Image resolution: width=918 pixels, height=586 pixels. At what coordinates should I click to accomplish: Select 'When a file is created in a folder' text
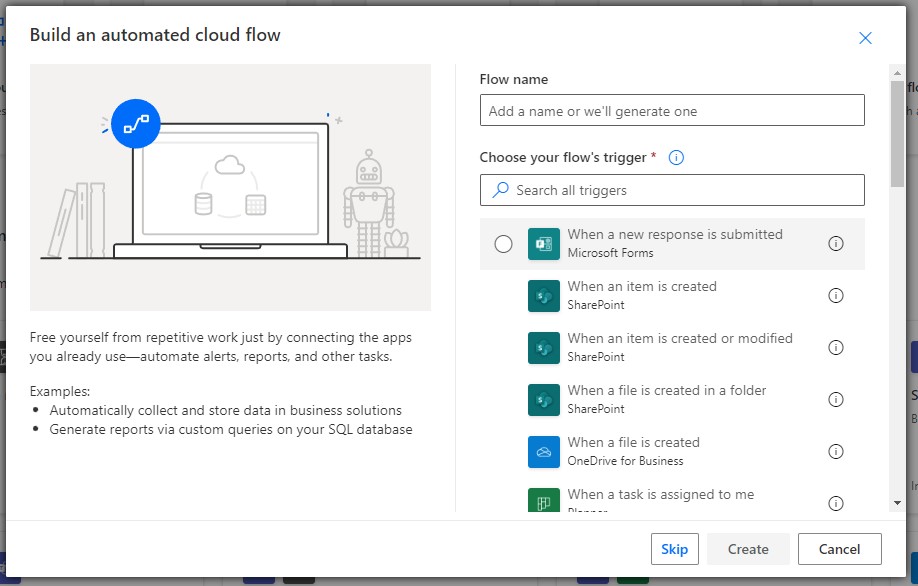666,390
